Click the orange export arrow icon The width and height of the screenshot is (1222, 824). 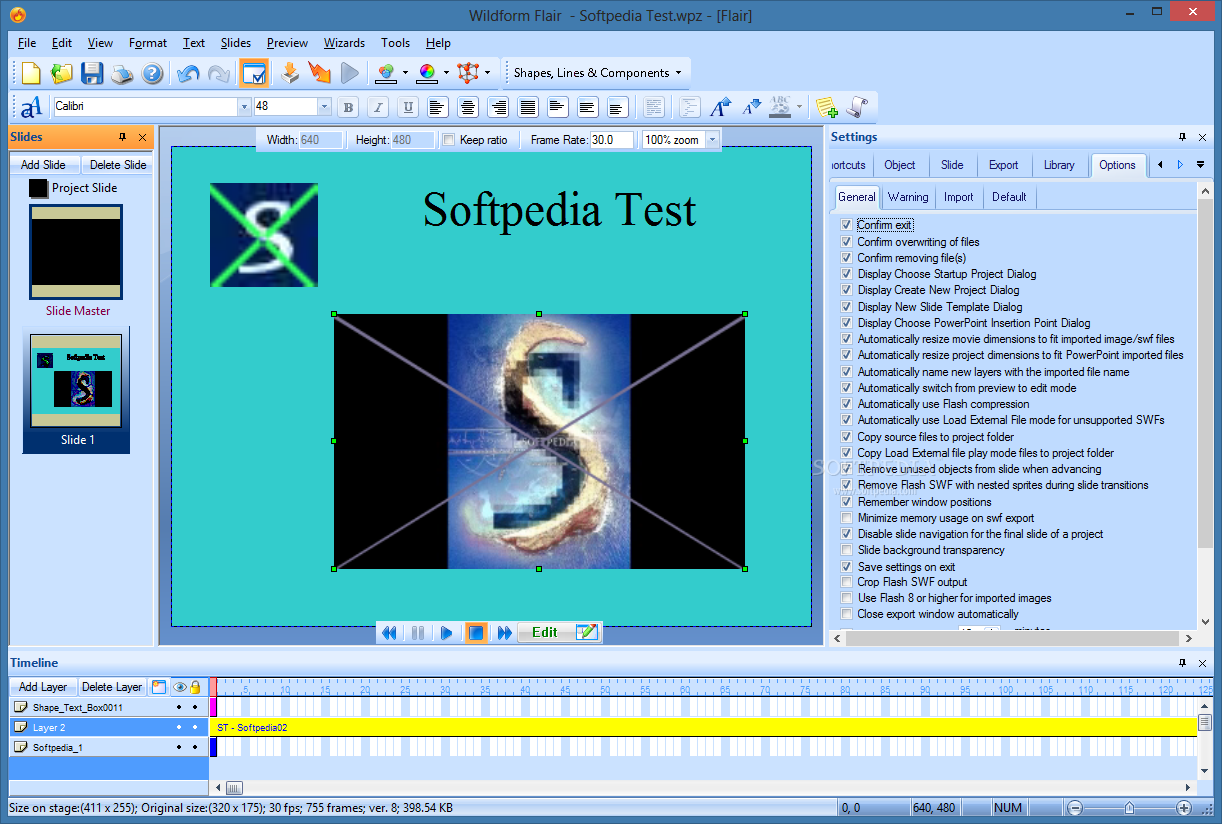(x=319, y=73)
